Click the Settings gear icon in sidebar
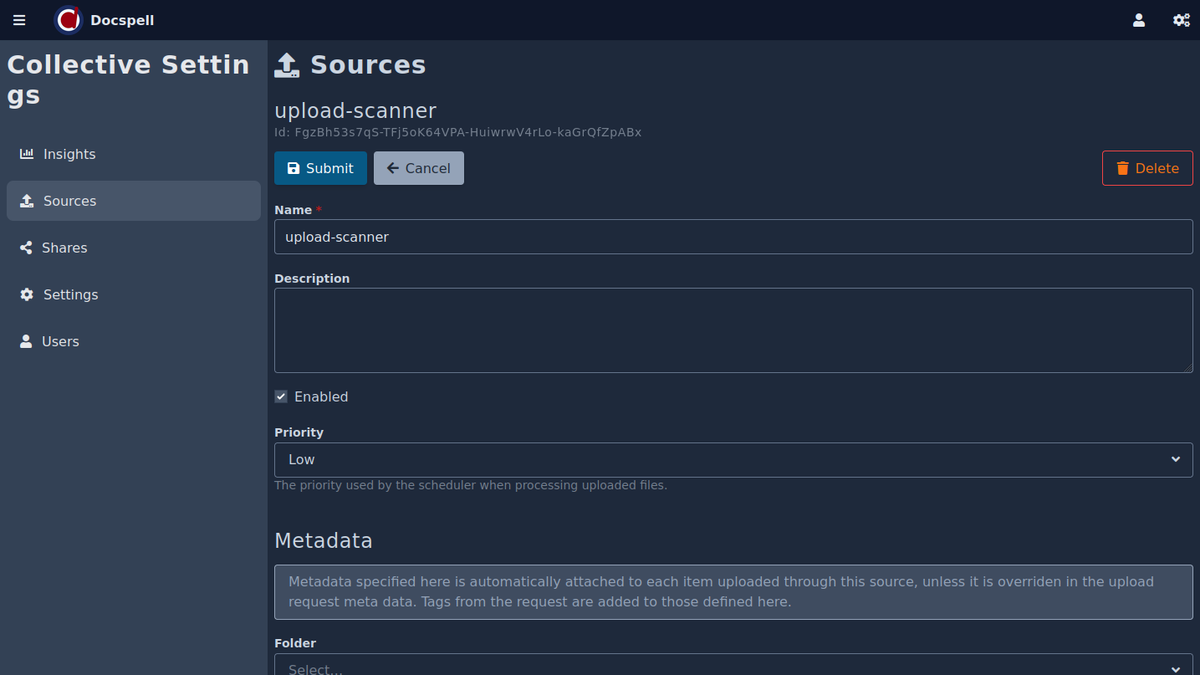Image resolution: width=1200 pixels, height=675 pixels. [x=27, y=295]
